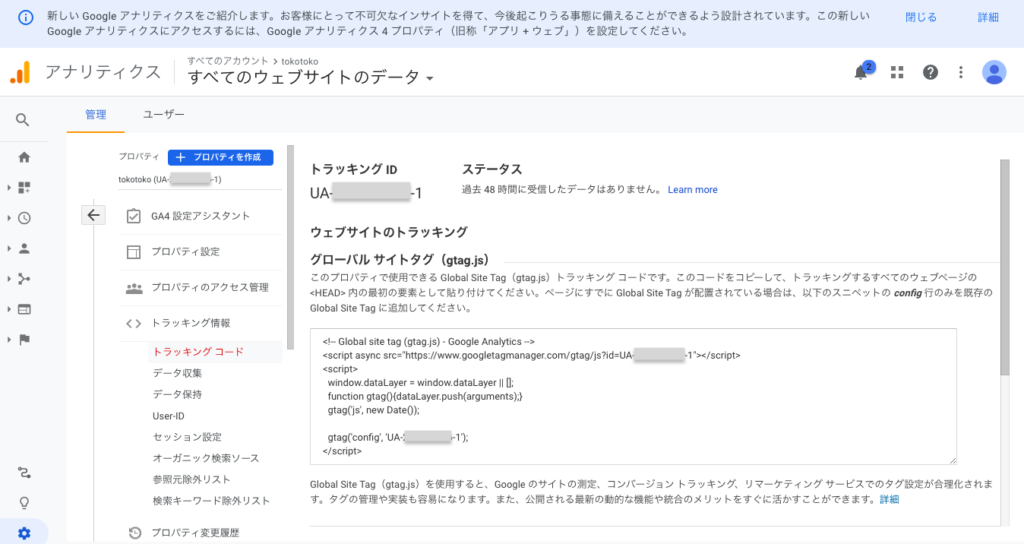This screenshot has width=1024, height=544.
Task: Click the ステータス heading
Action: (x=492, y=170)
